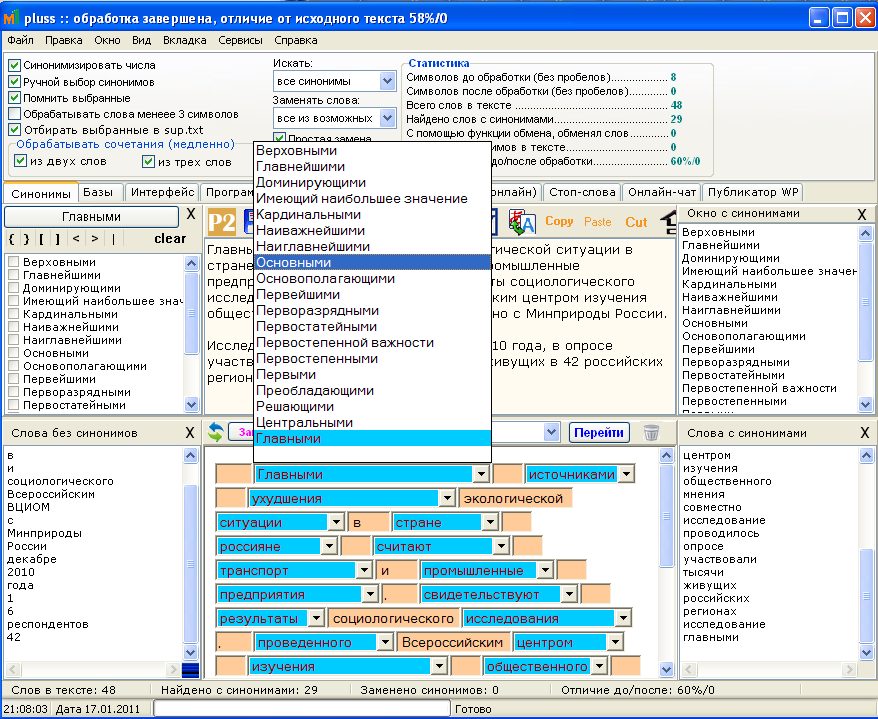
Task: Expand the dropdown for the word 'ухудшения'
Action: pyautogui.click(x=446, y=498)
